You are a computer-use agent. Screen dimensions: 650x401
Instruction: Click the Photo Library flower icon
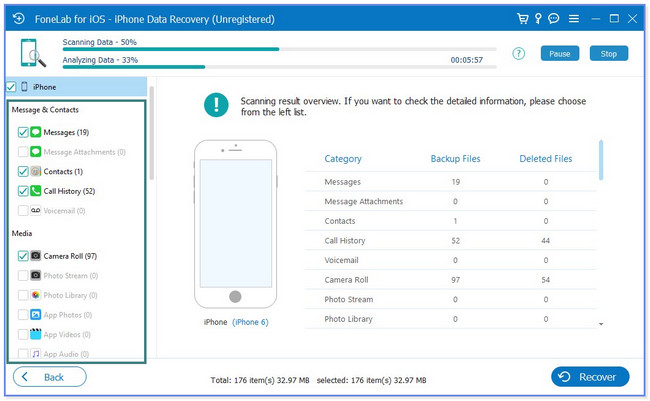click(36, 295)
